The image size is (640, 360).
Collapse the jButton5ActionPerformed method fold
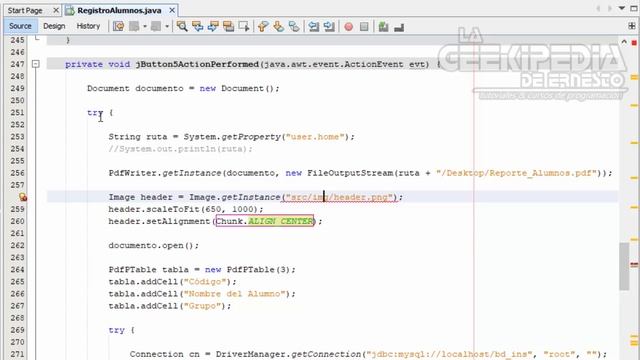tap(36, 64)
